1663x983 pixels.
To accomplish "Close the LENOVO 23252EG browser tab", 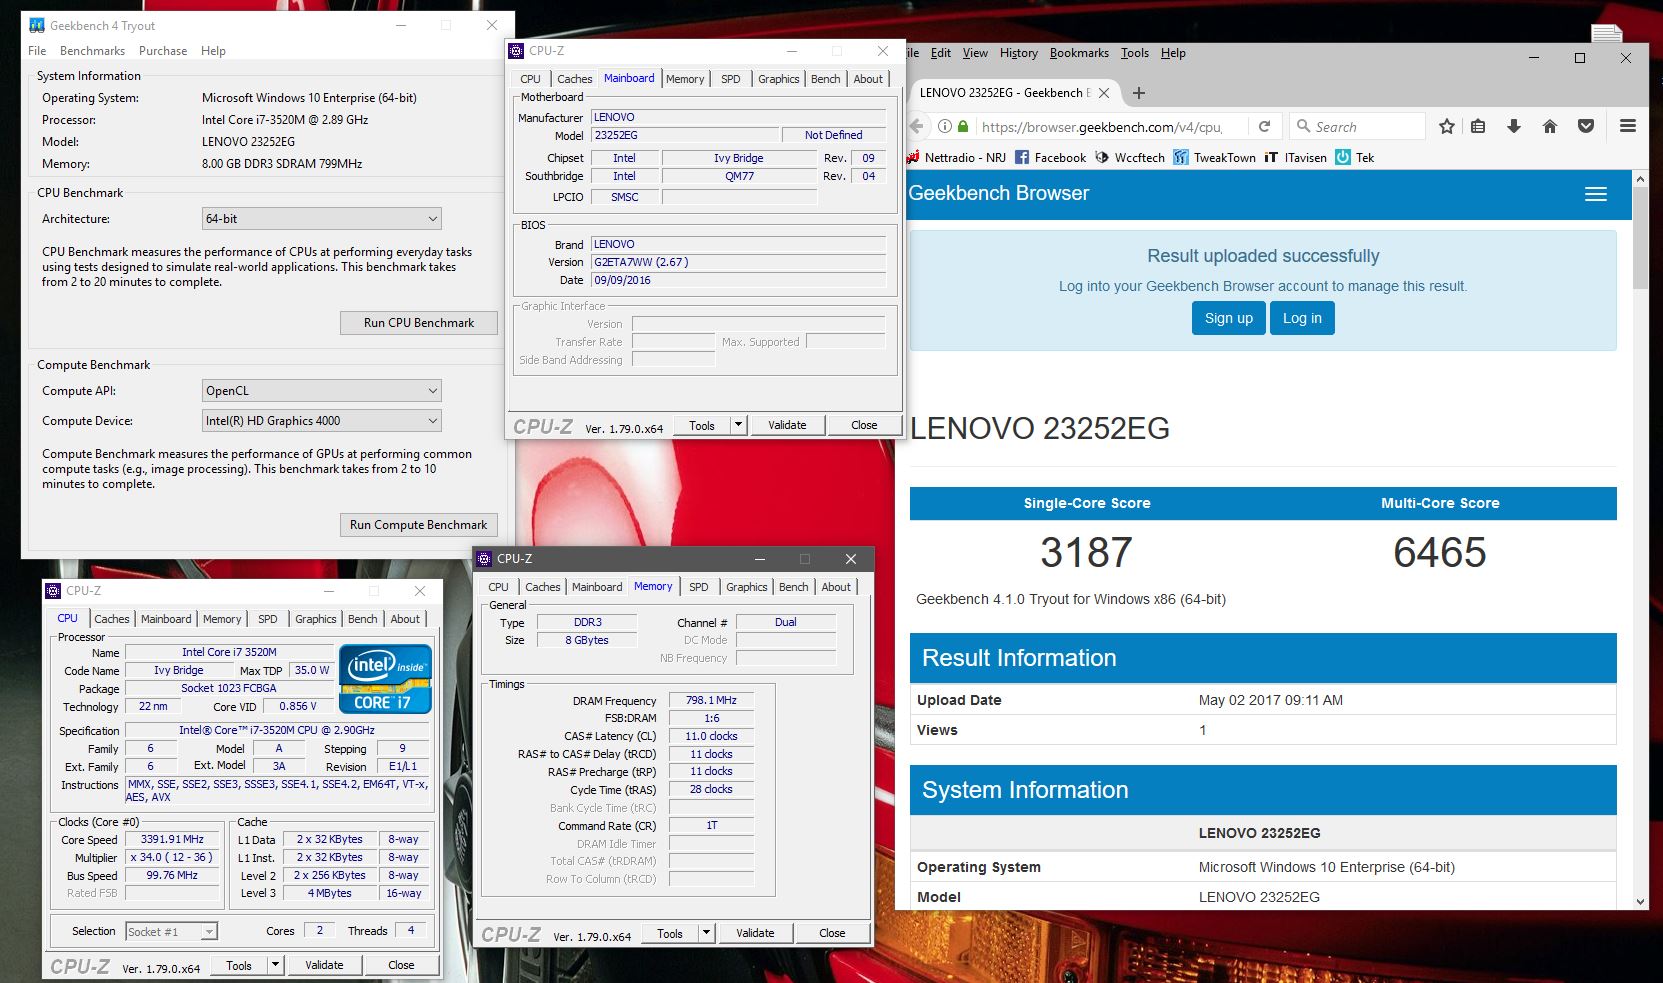I will click(x=1103, y=93).
